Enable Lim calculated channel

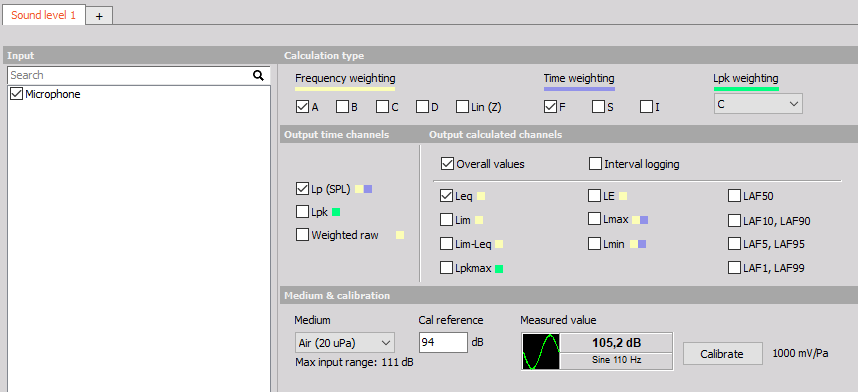click(446, 220)
